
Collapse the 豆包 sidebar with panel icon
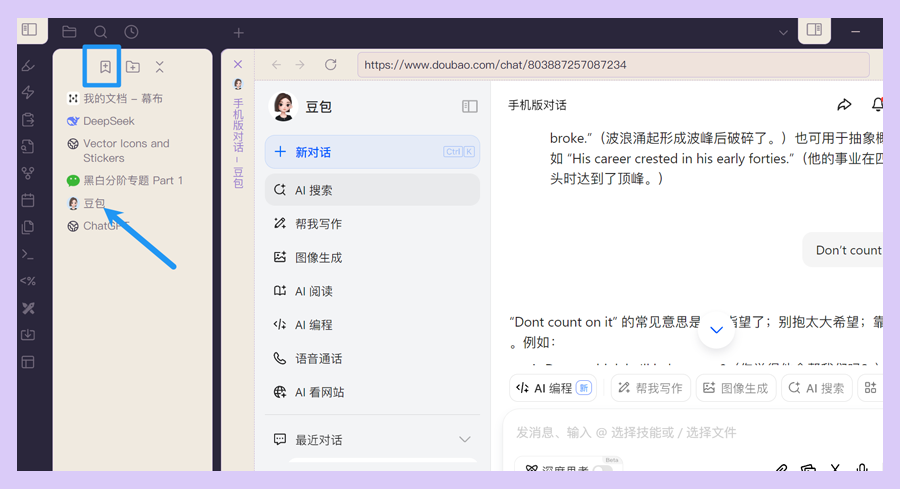coord(470,107)
